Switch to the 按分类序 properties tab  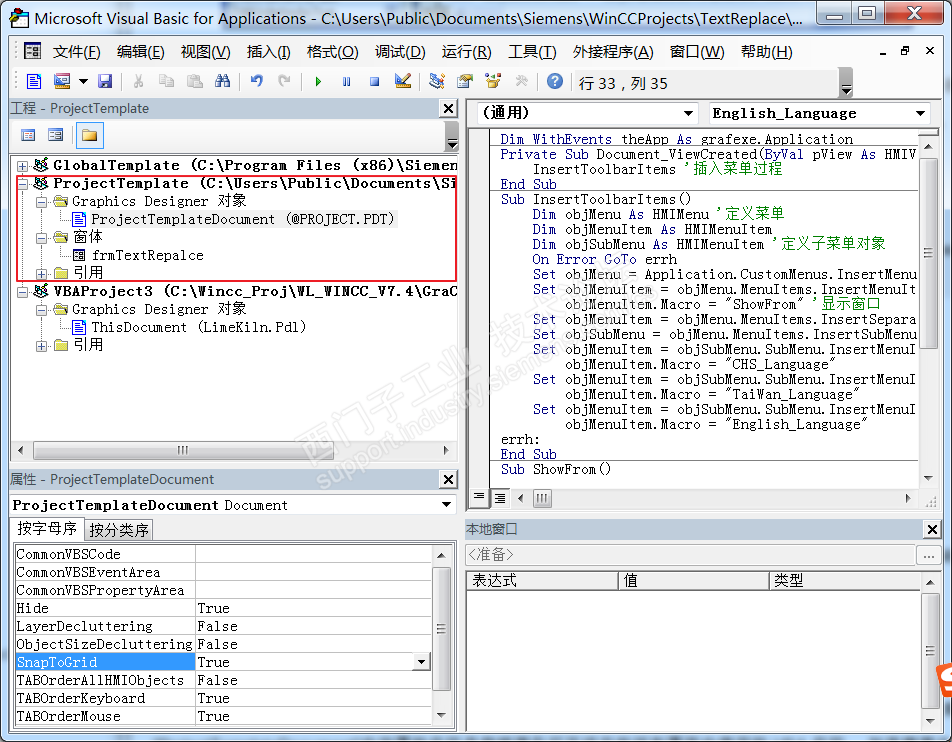(x=119, y=530)
